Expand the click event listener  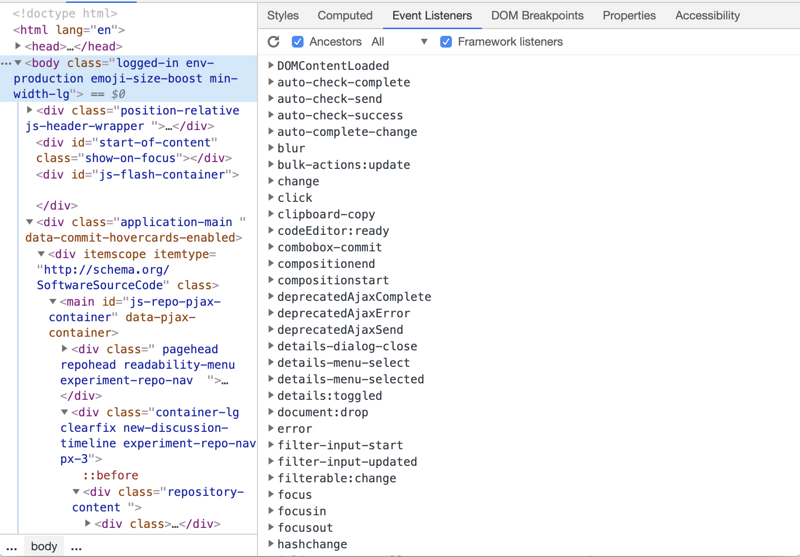click(272, 198)
